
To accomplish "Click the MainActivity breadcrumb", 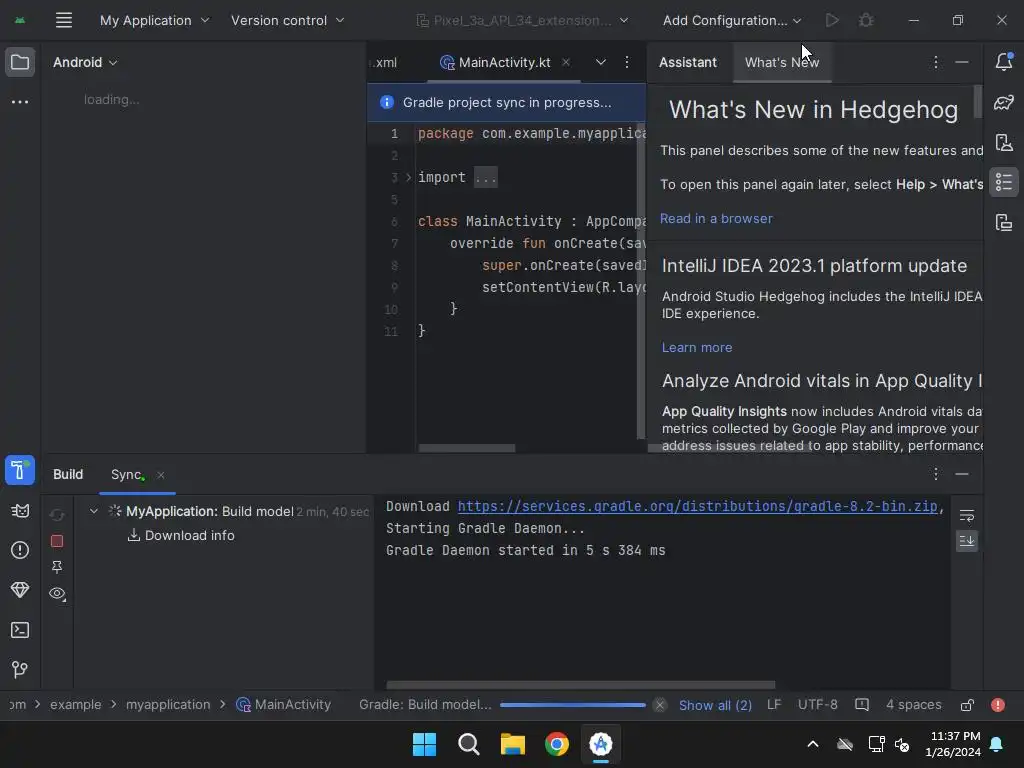I will click(x=283, y=705).
